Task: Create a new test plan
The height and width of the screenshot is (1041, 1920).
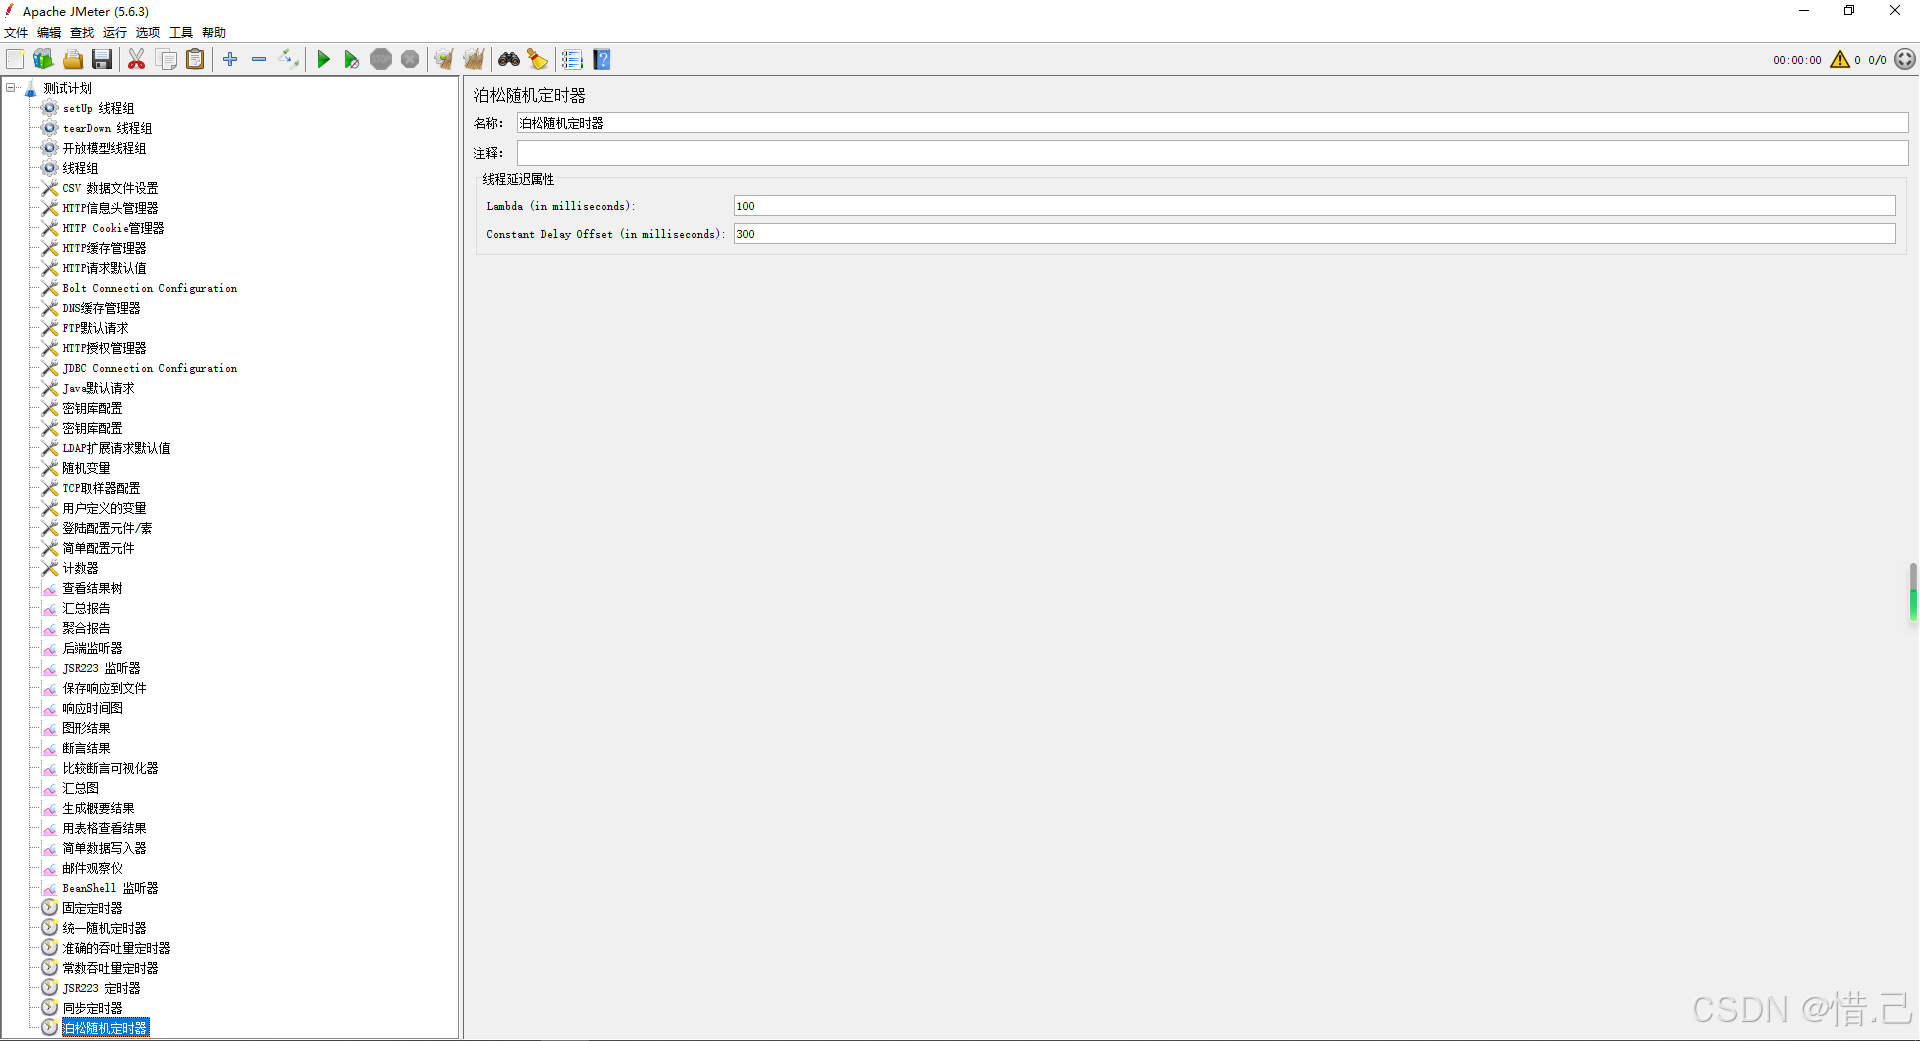Action: 15,60
